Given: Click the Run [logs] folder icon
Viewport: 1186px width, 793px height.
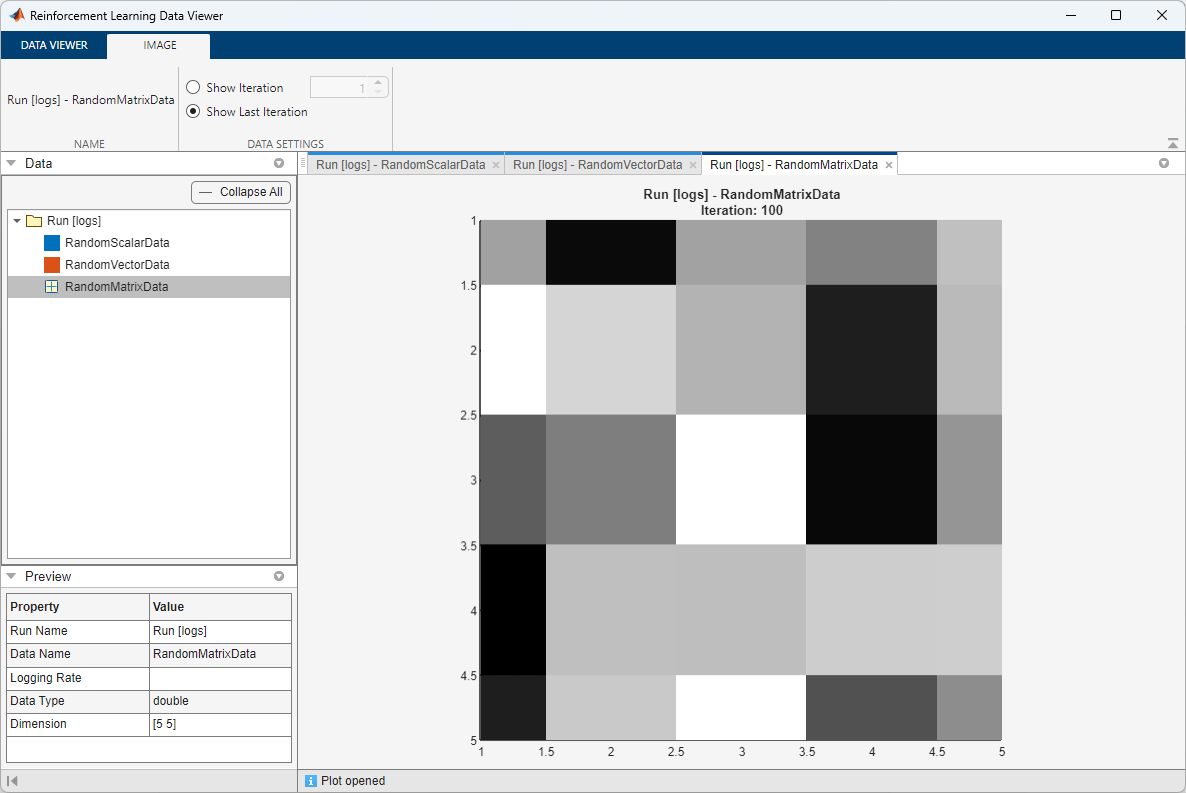Looking at the screenshot, I should pyautogui.click(x=33, y=221).
